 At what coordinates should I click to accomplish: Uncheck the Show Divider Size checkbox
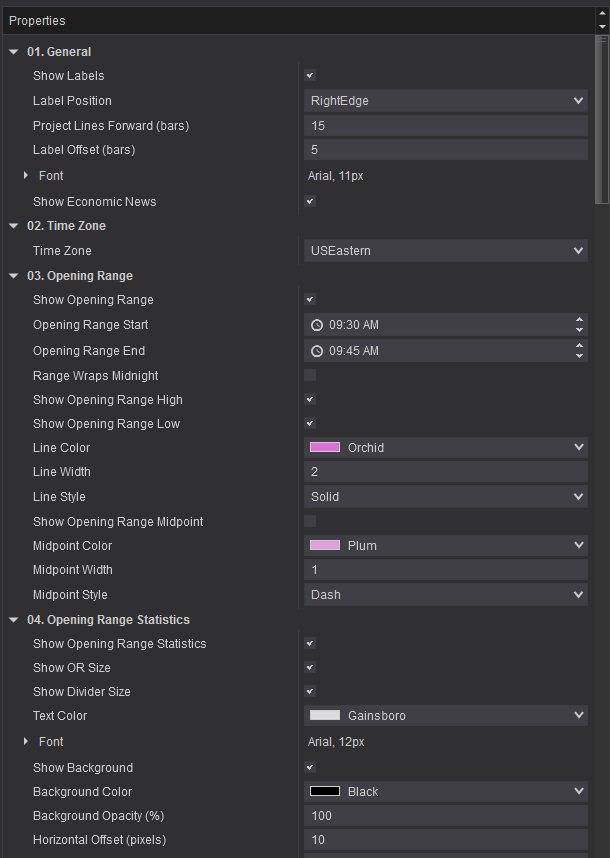click(310, 692)
